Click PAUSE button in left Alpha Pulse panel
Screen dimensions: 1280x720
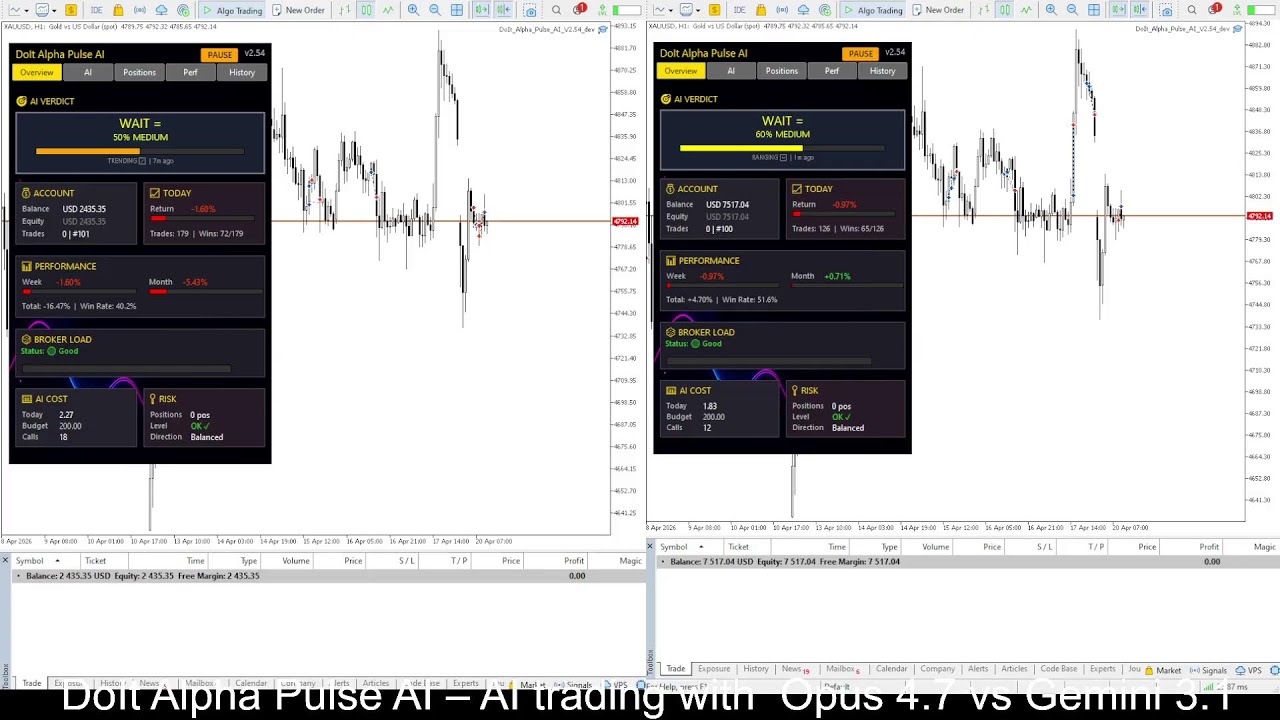[220, 54]
